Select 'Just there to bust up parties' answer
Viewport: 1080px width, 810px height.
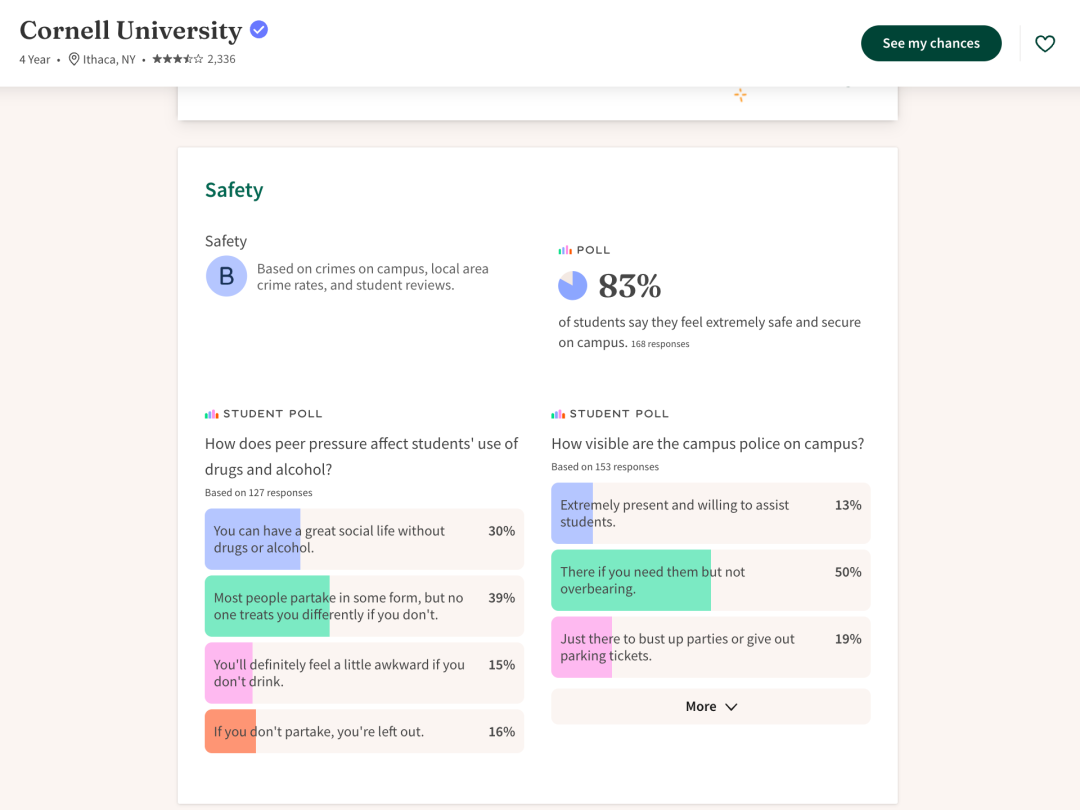pyautogui.click(x=711, y=647)
